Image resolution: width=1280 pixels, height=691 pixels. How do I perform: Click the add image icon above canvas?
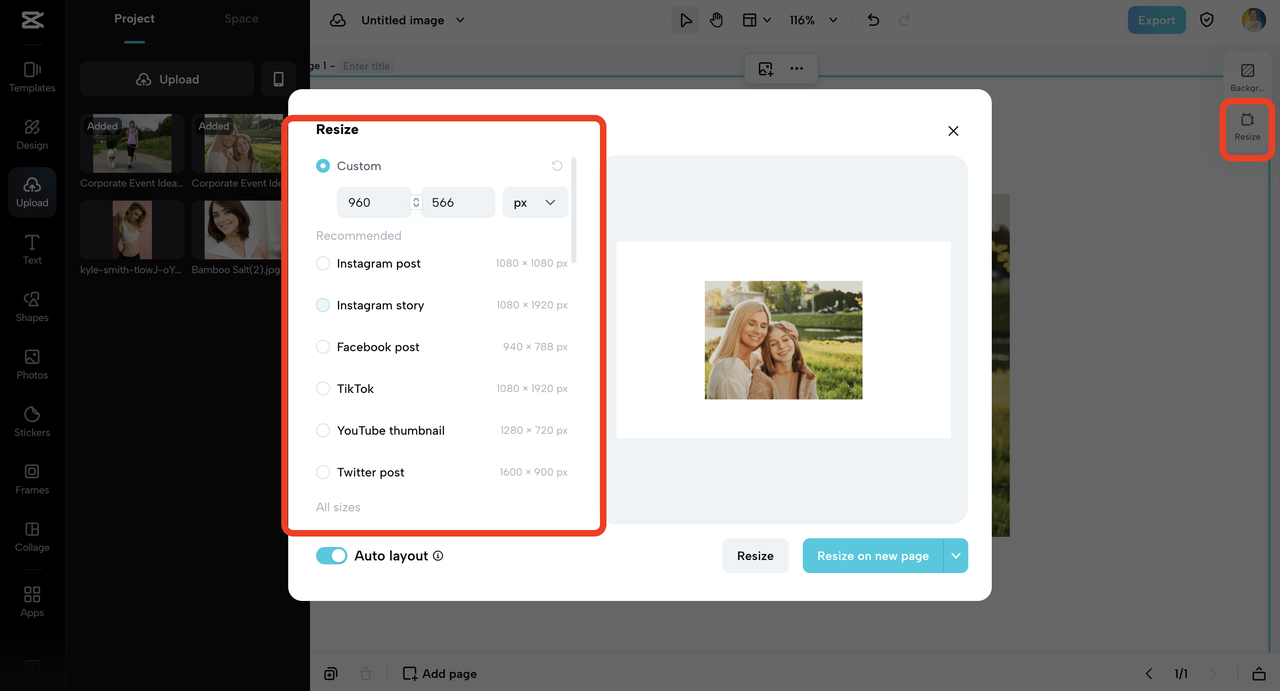coord(765,69)
